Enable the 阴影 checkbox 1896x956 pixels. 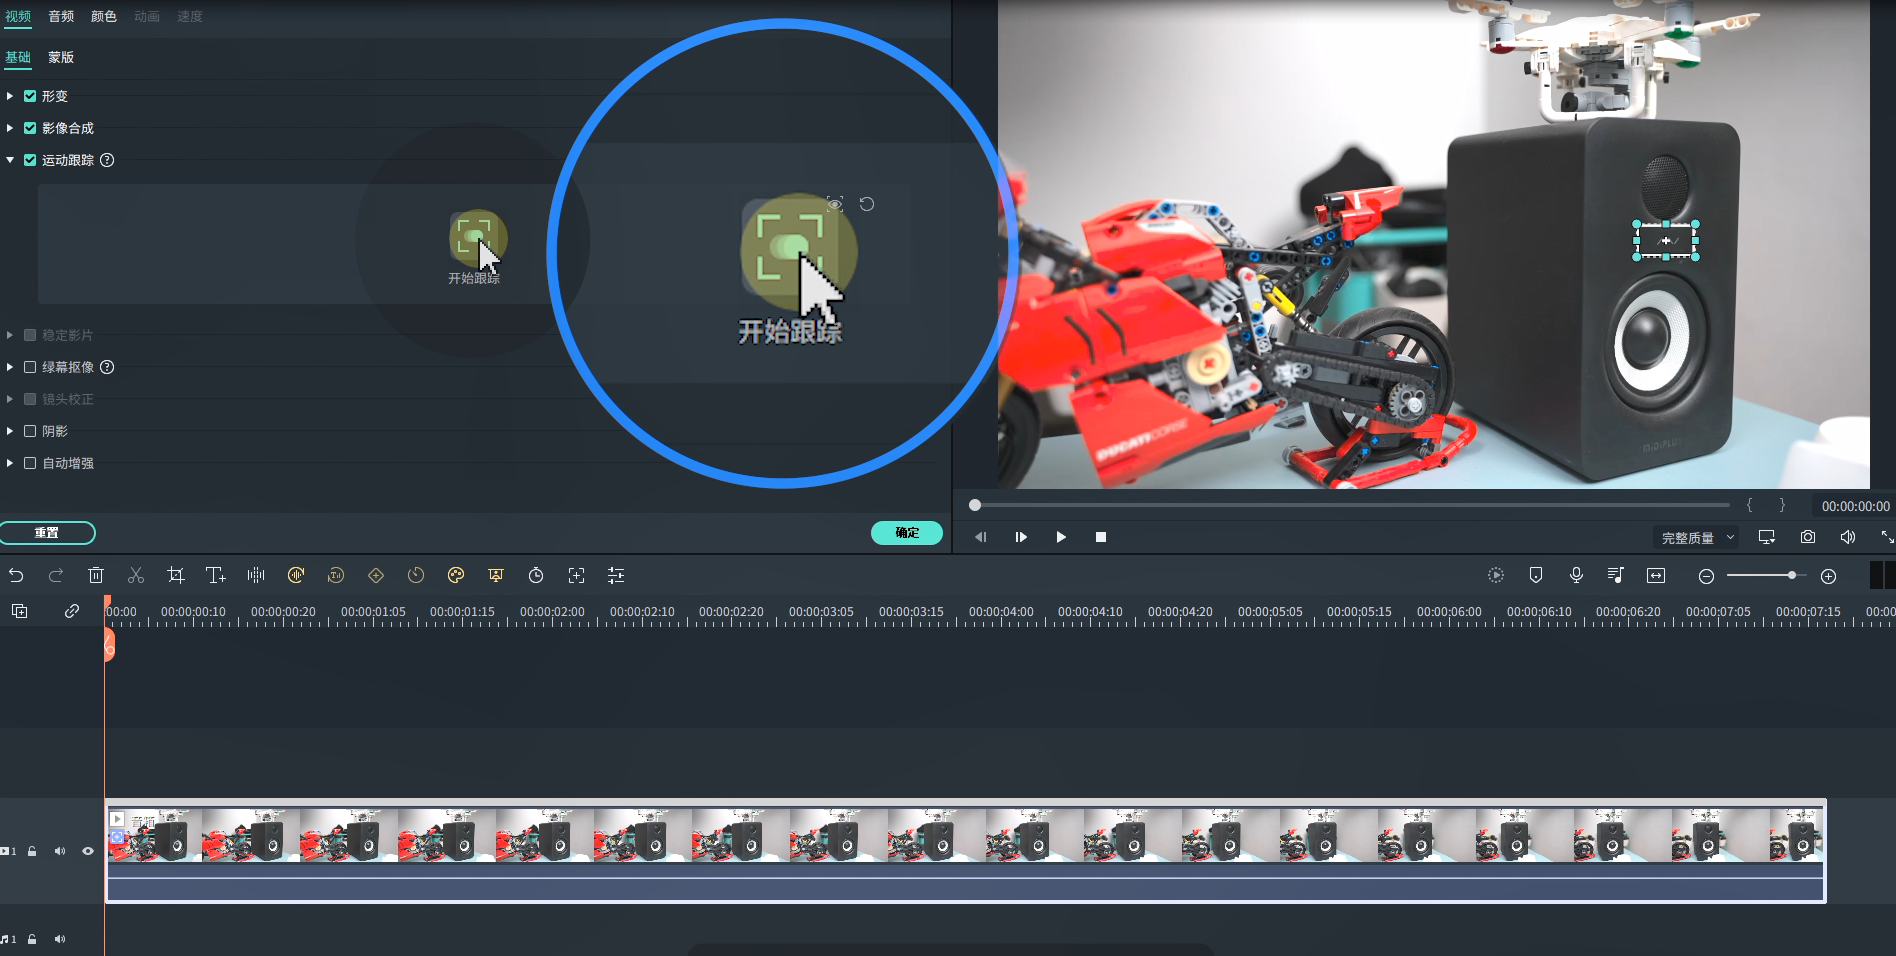click(30, 431)
